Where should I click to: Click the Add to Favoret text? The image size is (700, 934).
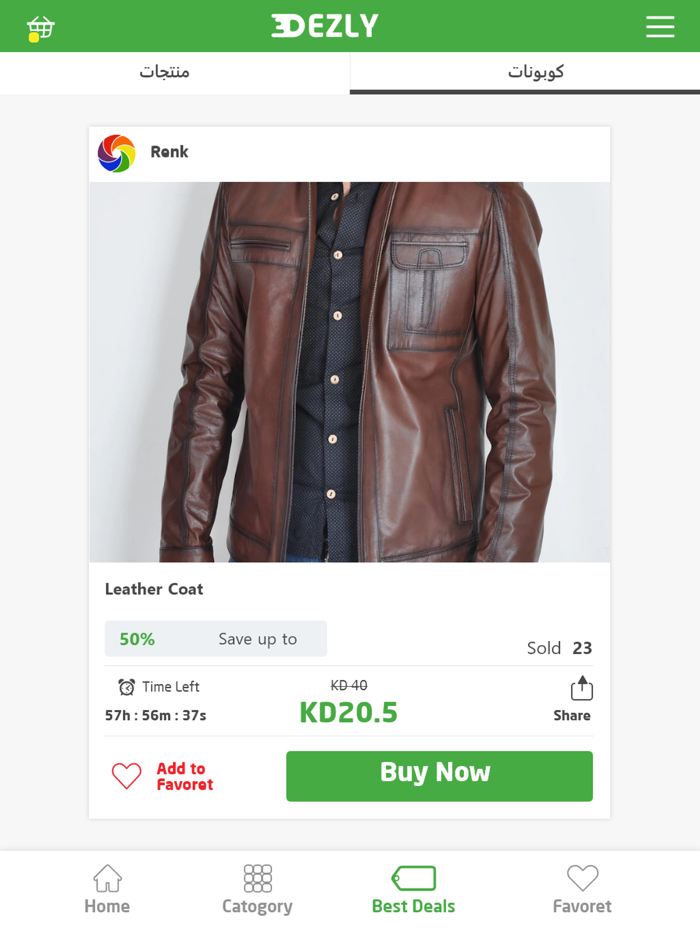(x=184, y=776)
